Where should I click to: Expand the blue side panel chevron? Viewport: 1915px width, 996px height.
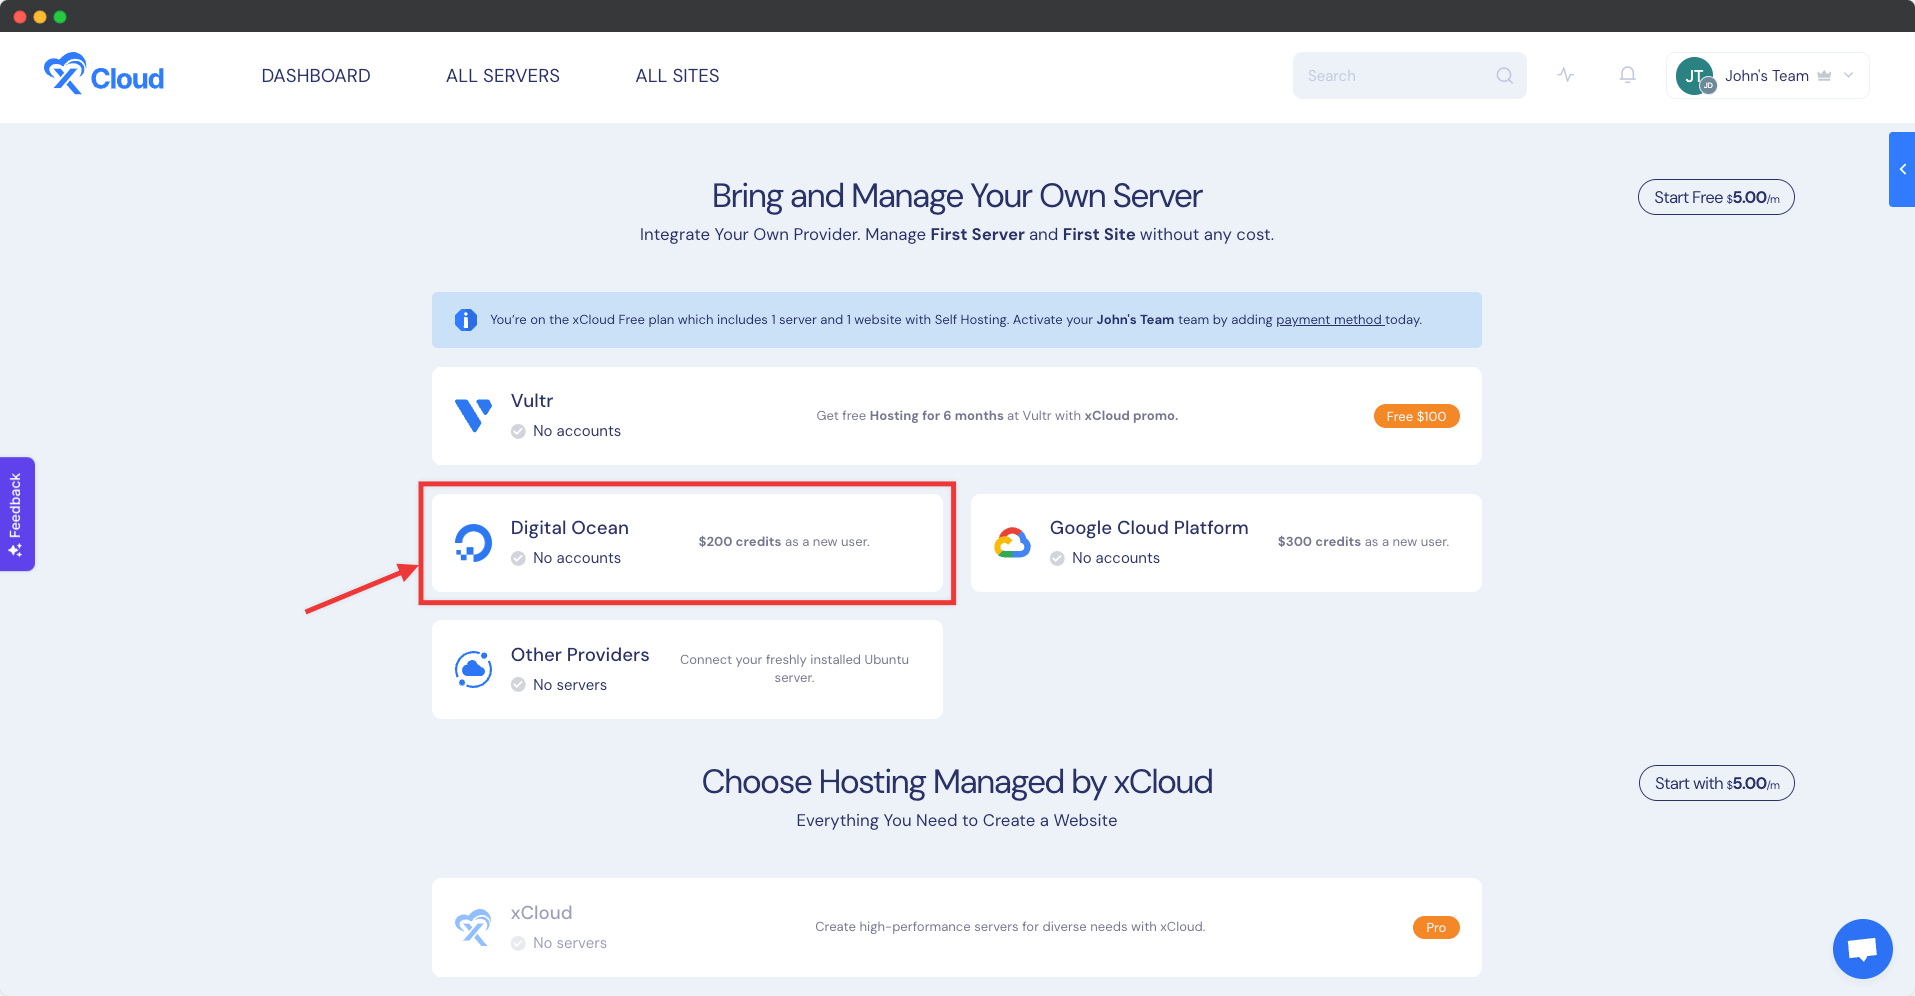click(1902, 169)
